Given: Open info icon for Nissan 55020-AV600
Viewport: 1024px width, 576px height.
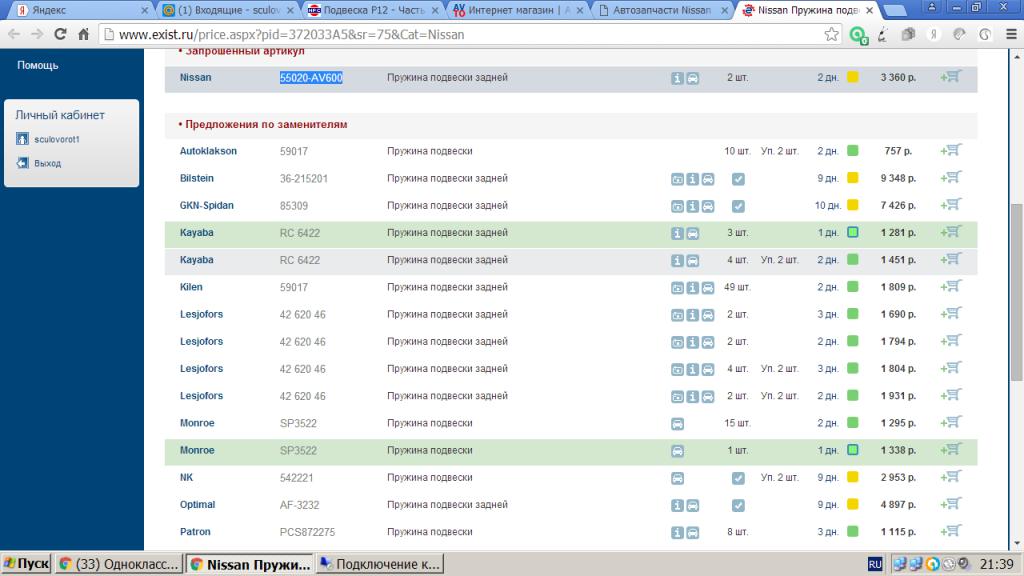Looking at the screenshot, I should click(677, 78).
